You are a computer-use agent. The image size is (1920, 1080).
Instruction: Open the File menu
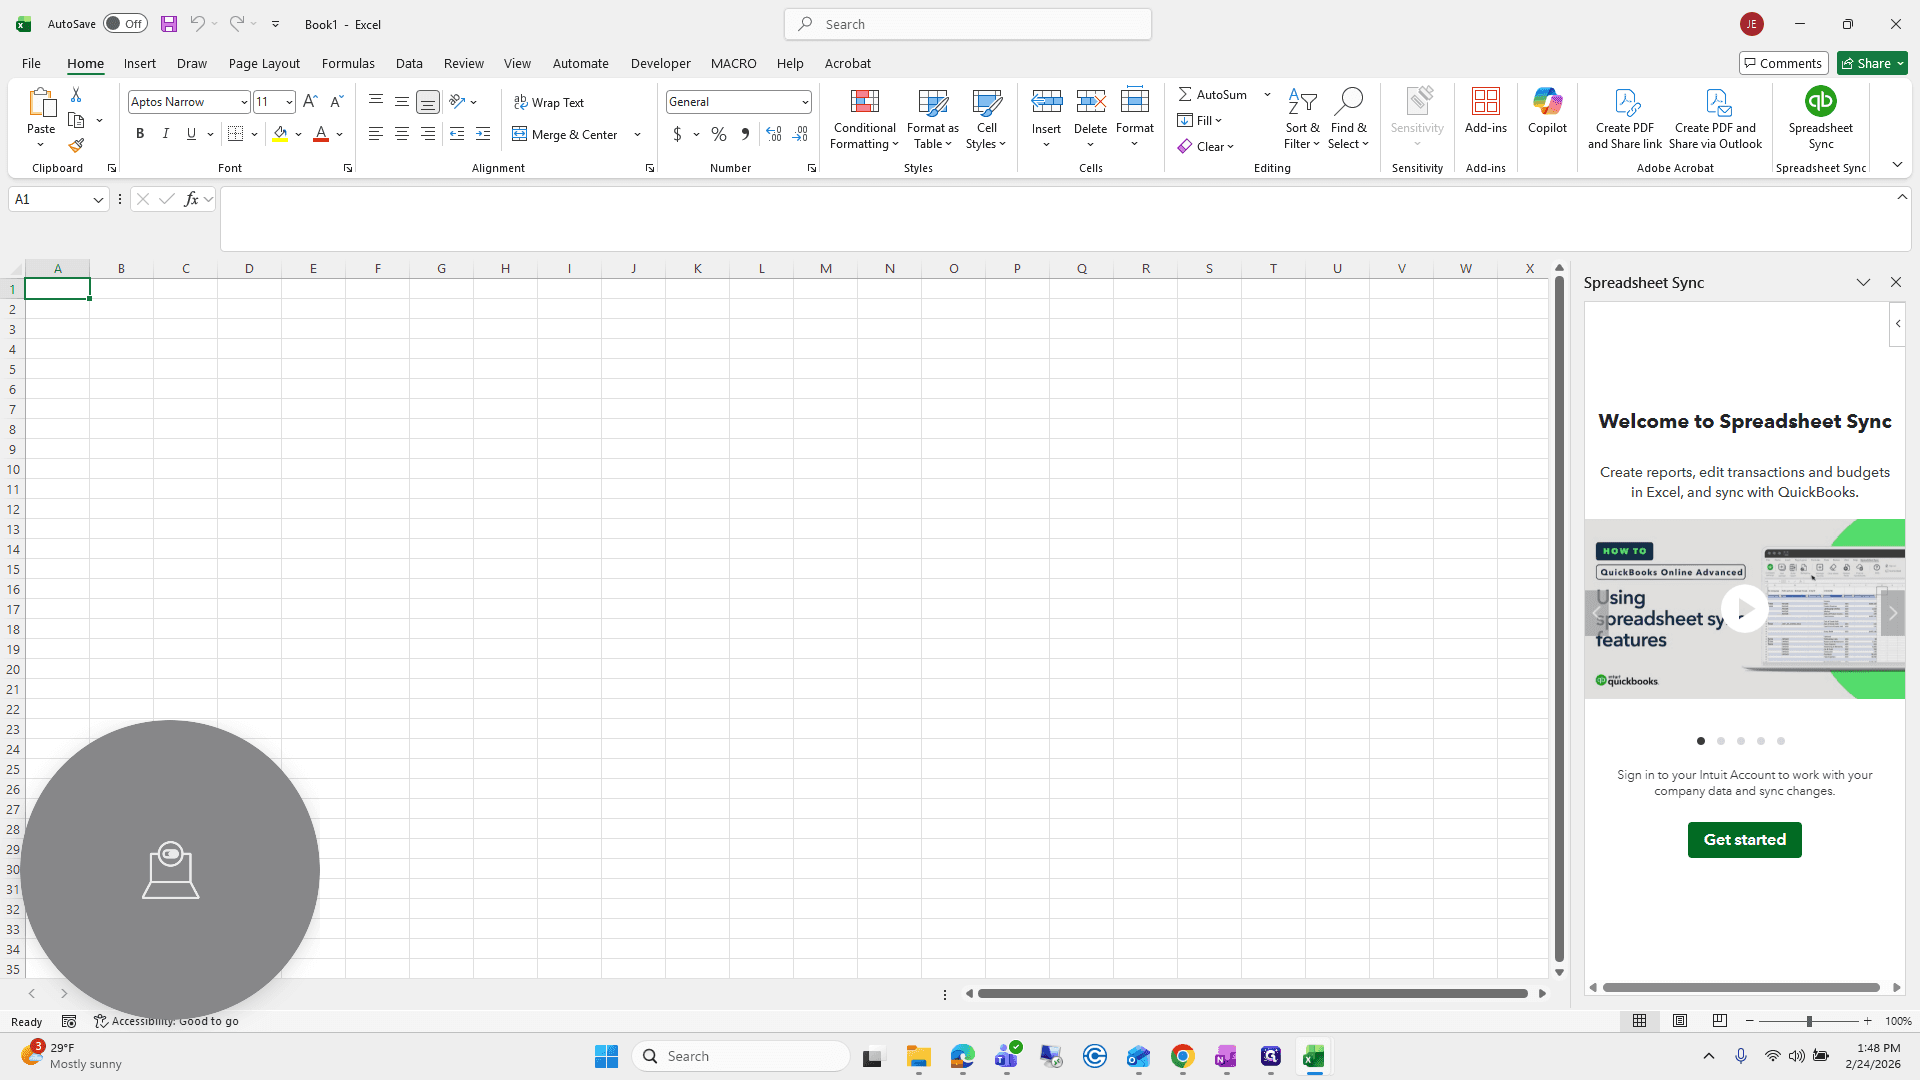point(31,63)
